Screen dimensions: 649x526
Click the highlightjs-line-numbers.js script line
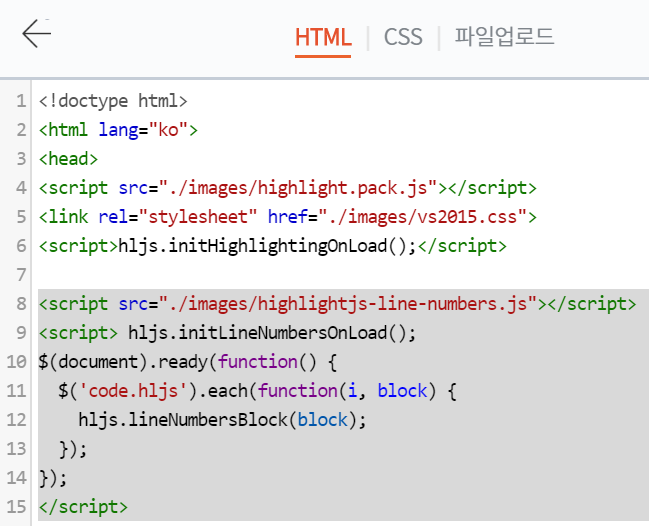(x=337, y=304)
